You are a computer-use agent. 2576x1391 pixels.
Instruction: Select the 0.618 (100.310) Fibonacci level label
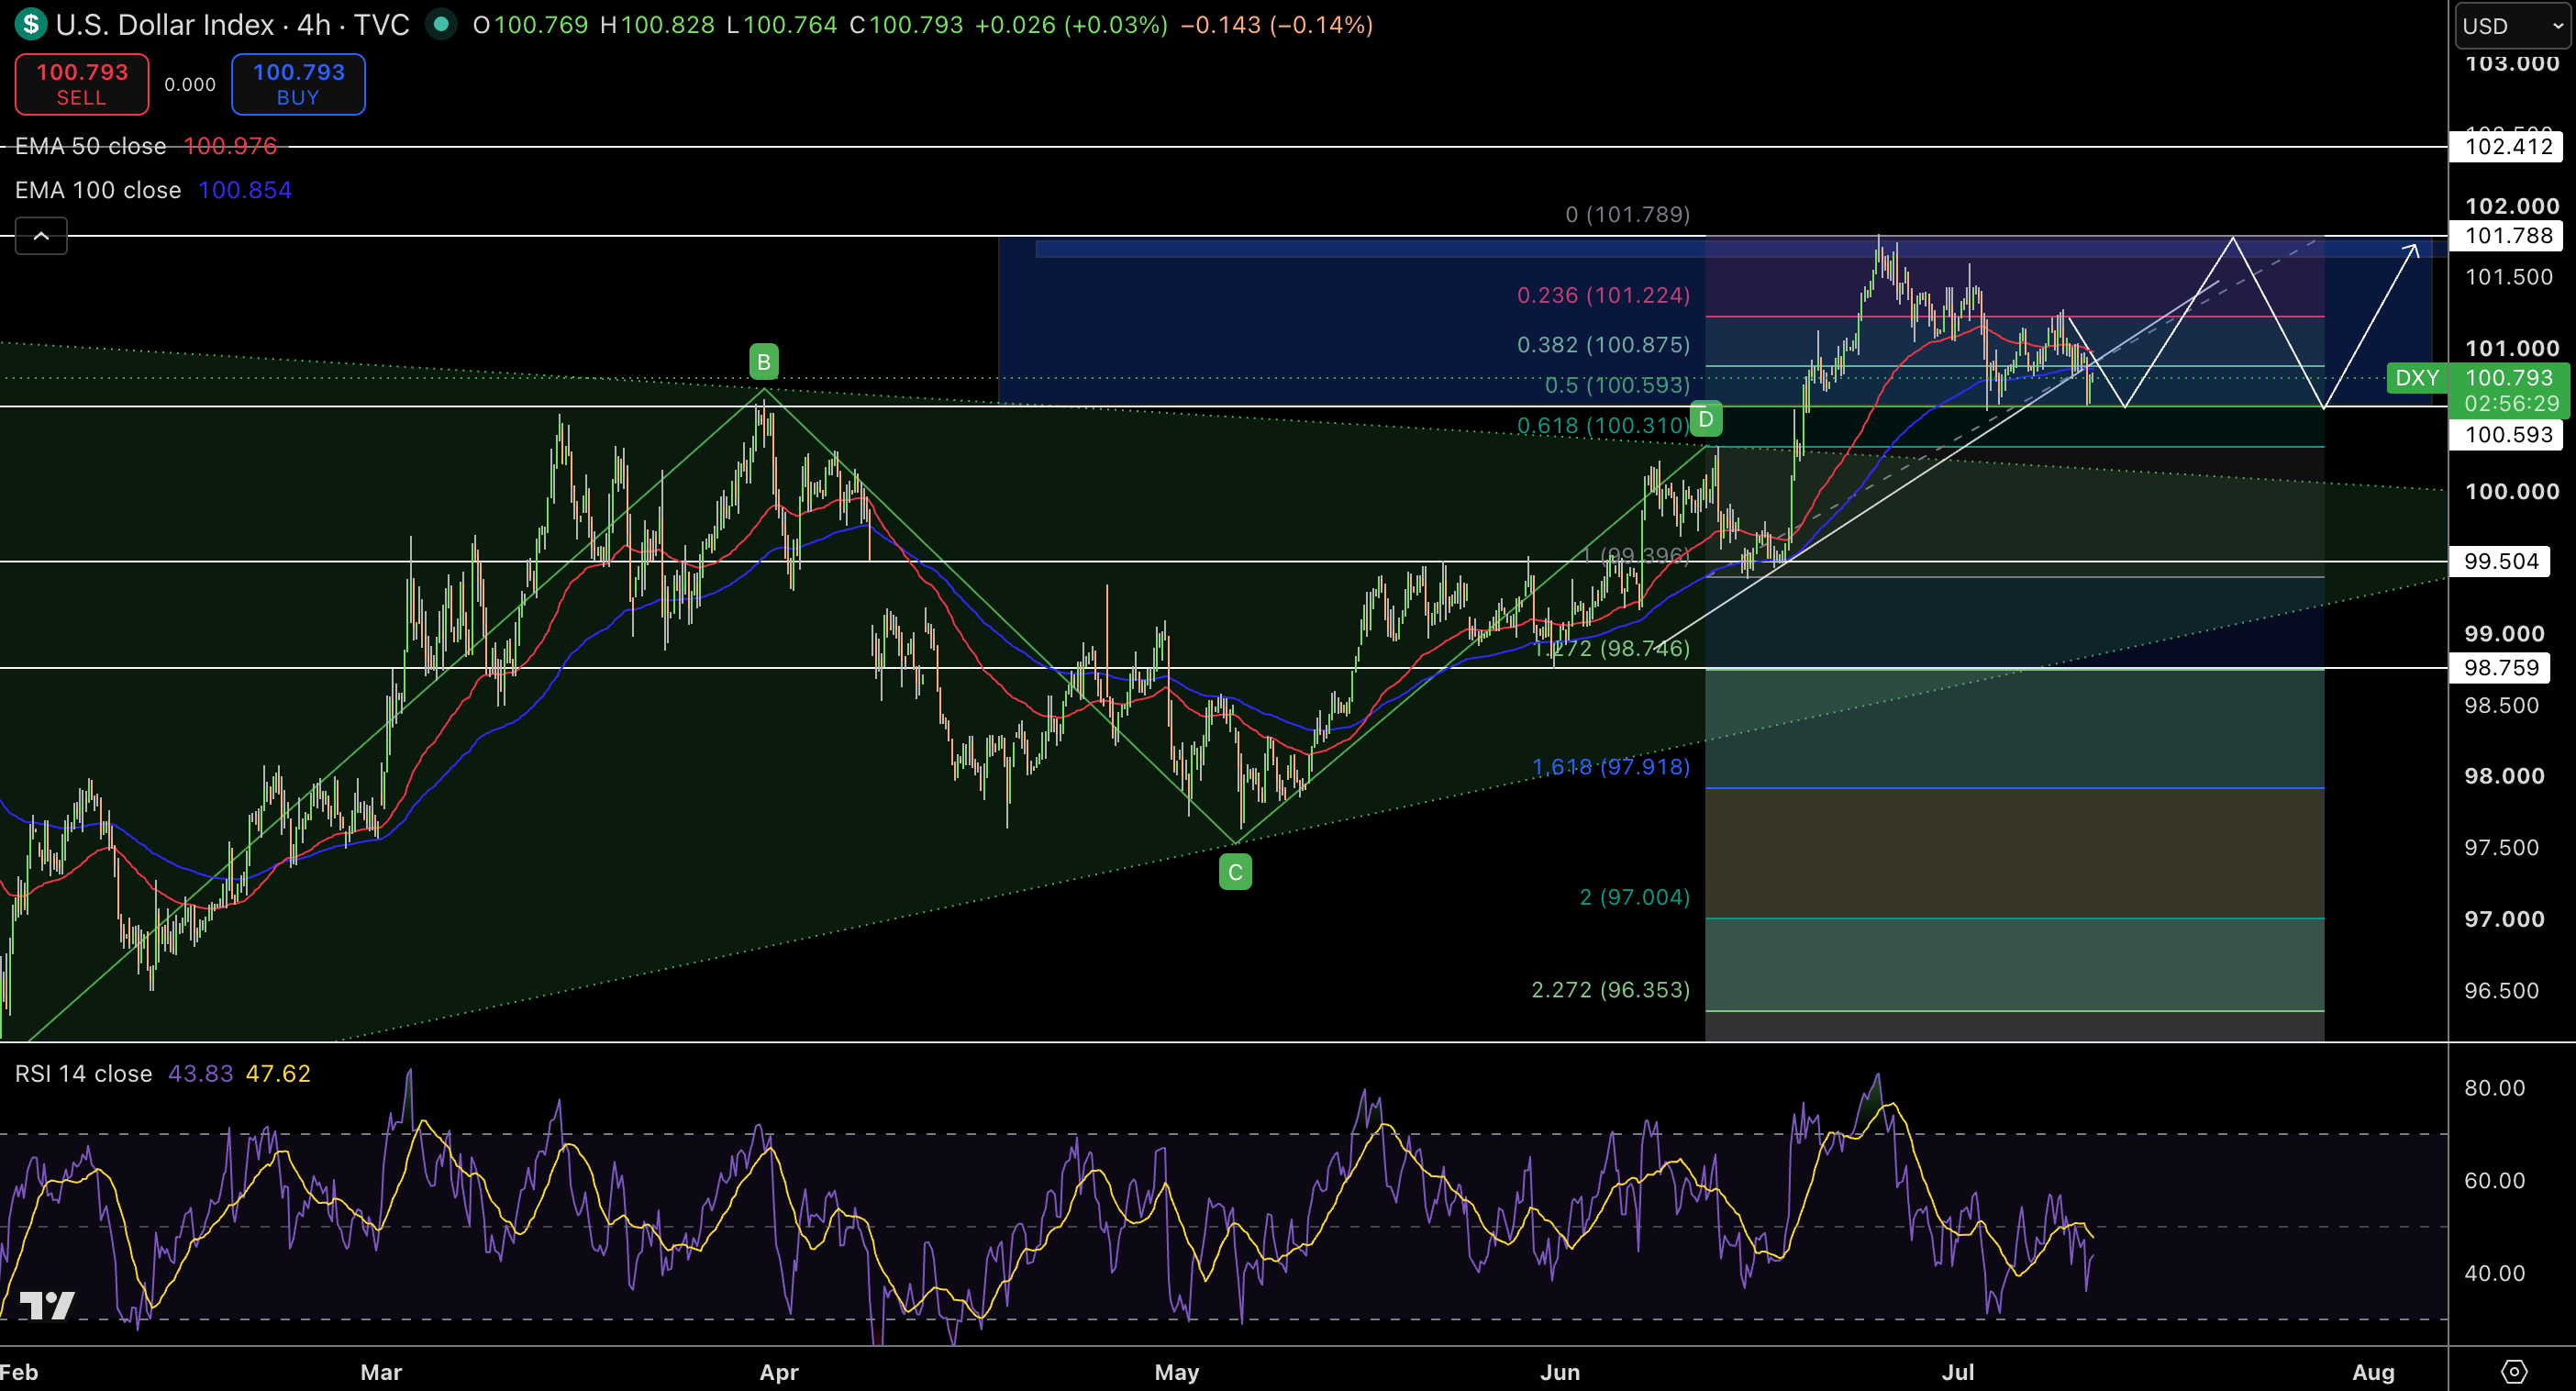click(x=1603, y=425)
